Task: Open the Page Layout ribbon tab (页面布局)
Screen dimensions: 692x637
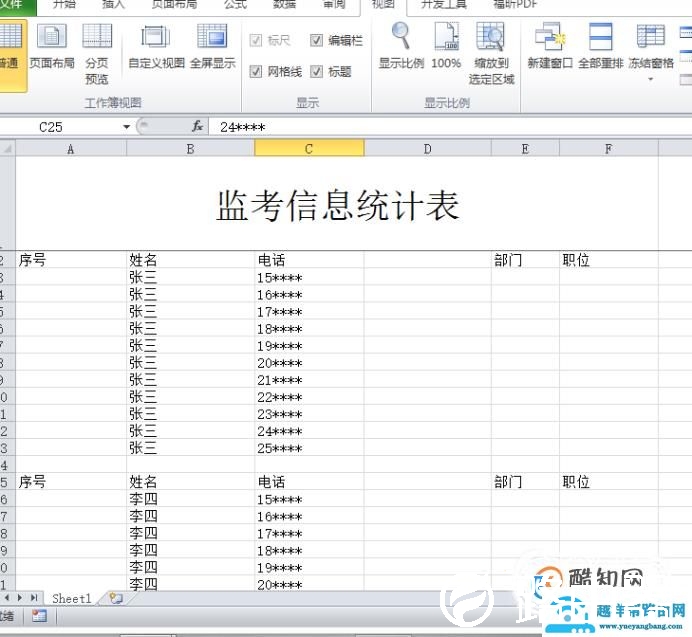Action: (x=174, y=4)
